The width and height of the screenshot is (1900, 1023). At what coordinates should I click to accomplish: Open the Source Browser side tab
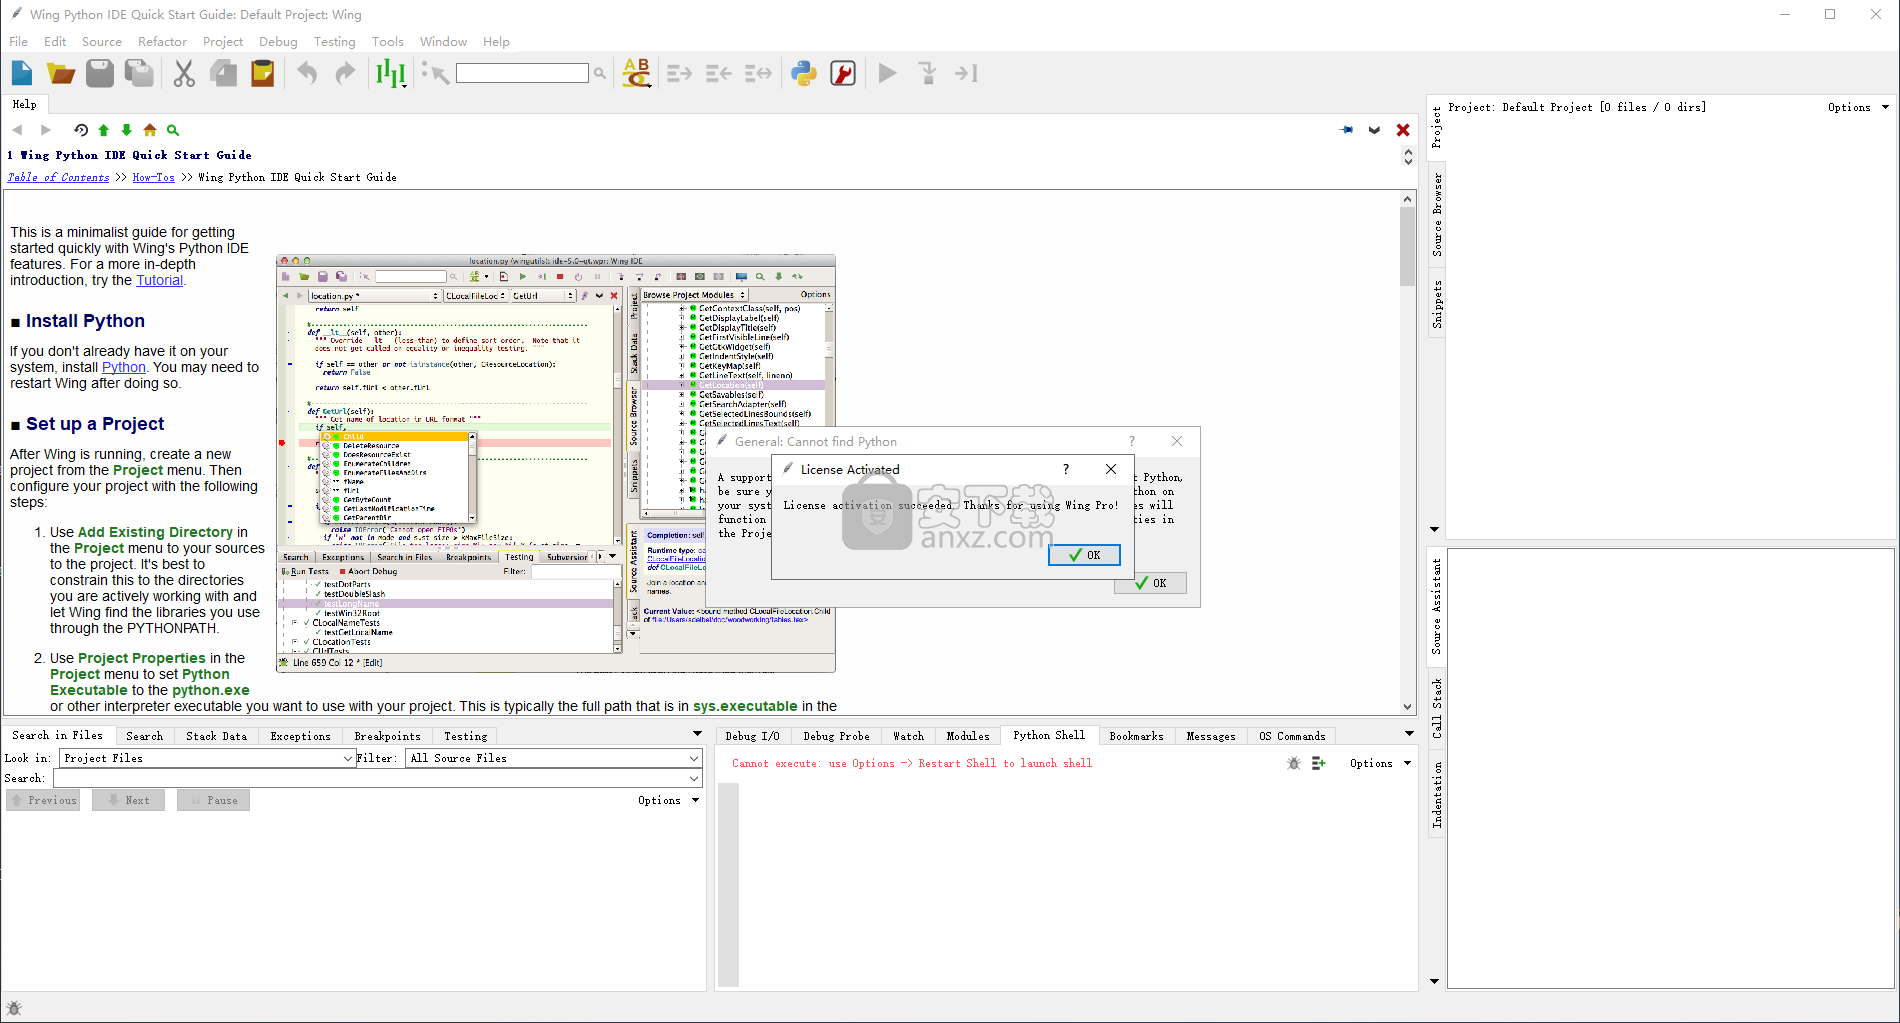pyautogui.click(x=1437, y=214)
